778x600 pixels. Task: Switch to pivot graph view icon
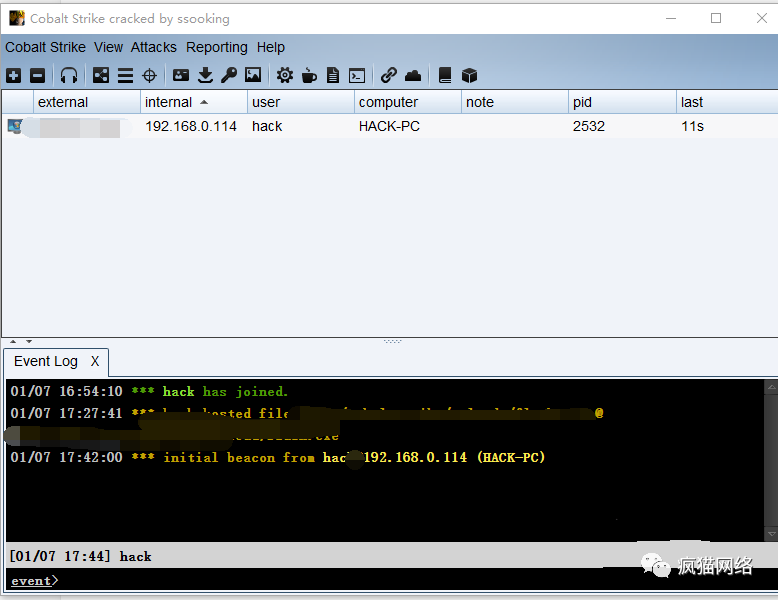click(101, 75)
